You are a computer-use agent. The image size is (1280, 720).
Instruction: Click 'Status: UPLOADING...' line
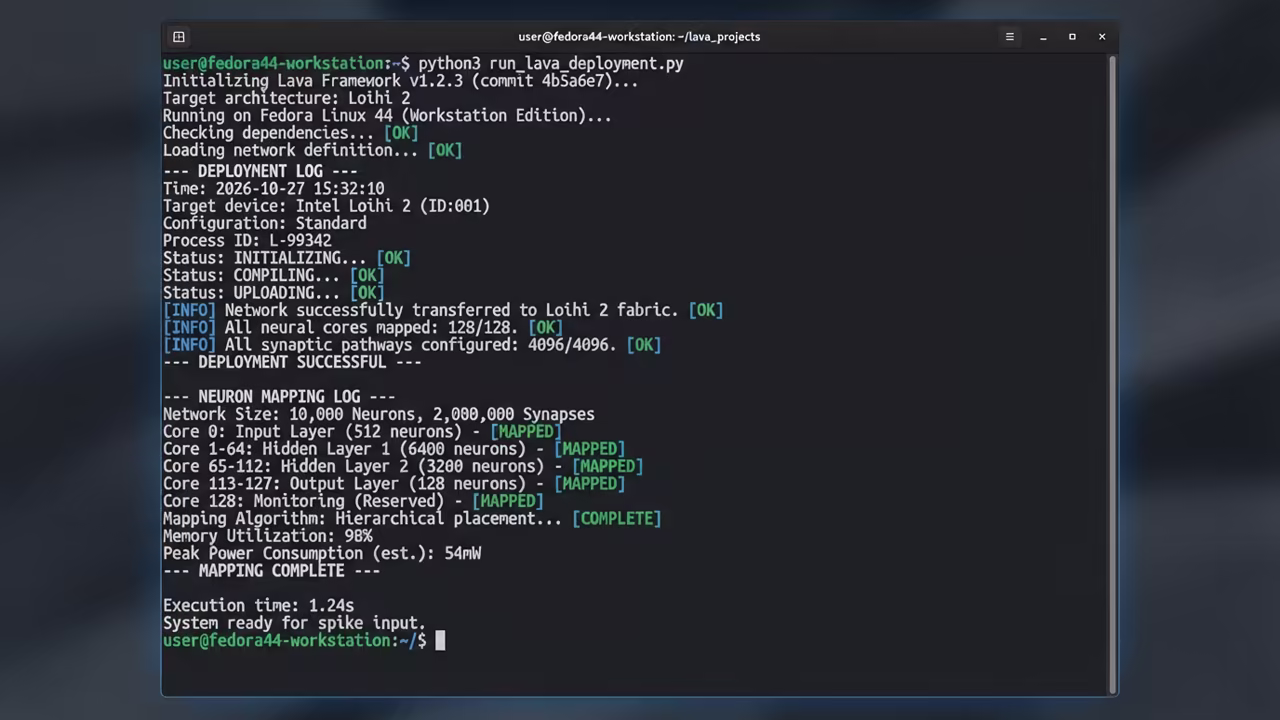[274, 293]
